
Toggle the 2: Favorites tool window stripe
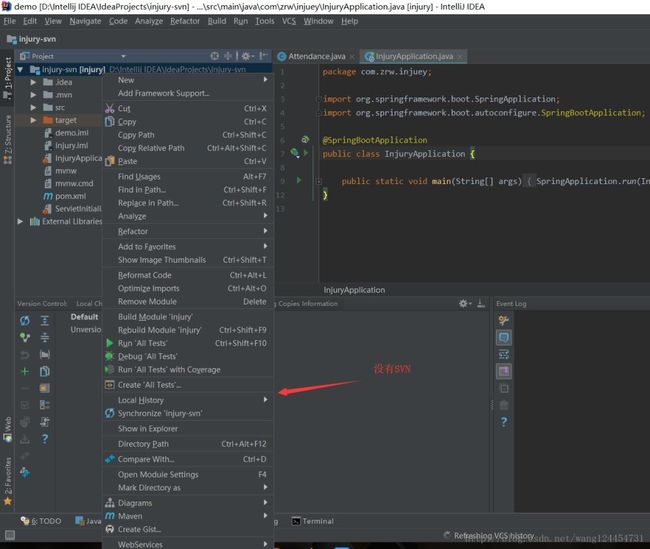pyautogui.click(x=7, y=481)
